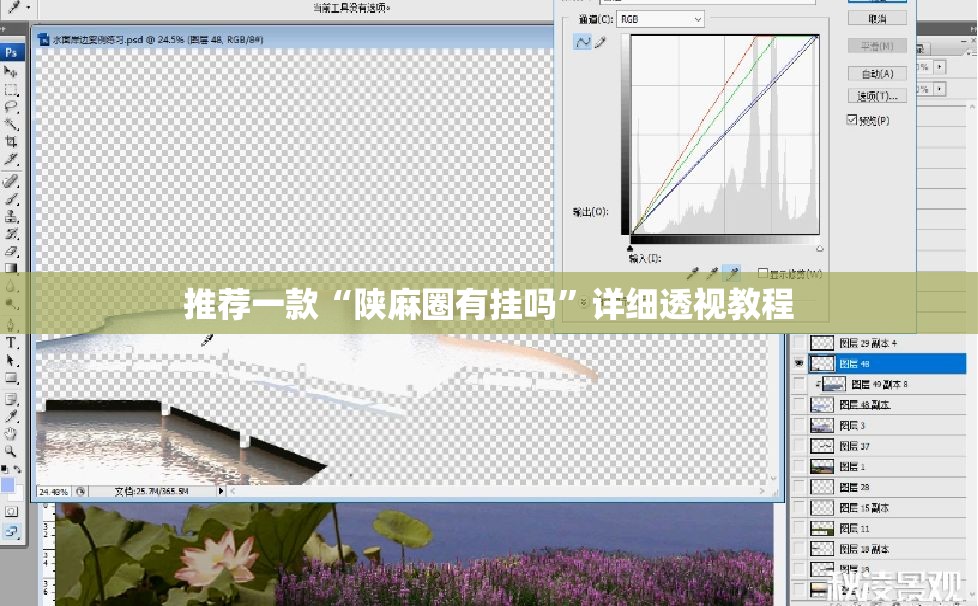Select the Magic Wand tool
The width and height of the screenshot is (978, 606).
pos(11,125)
